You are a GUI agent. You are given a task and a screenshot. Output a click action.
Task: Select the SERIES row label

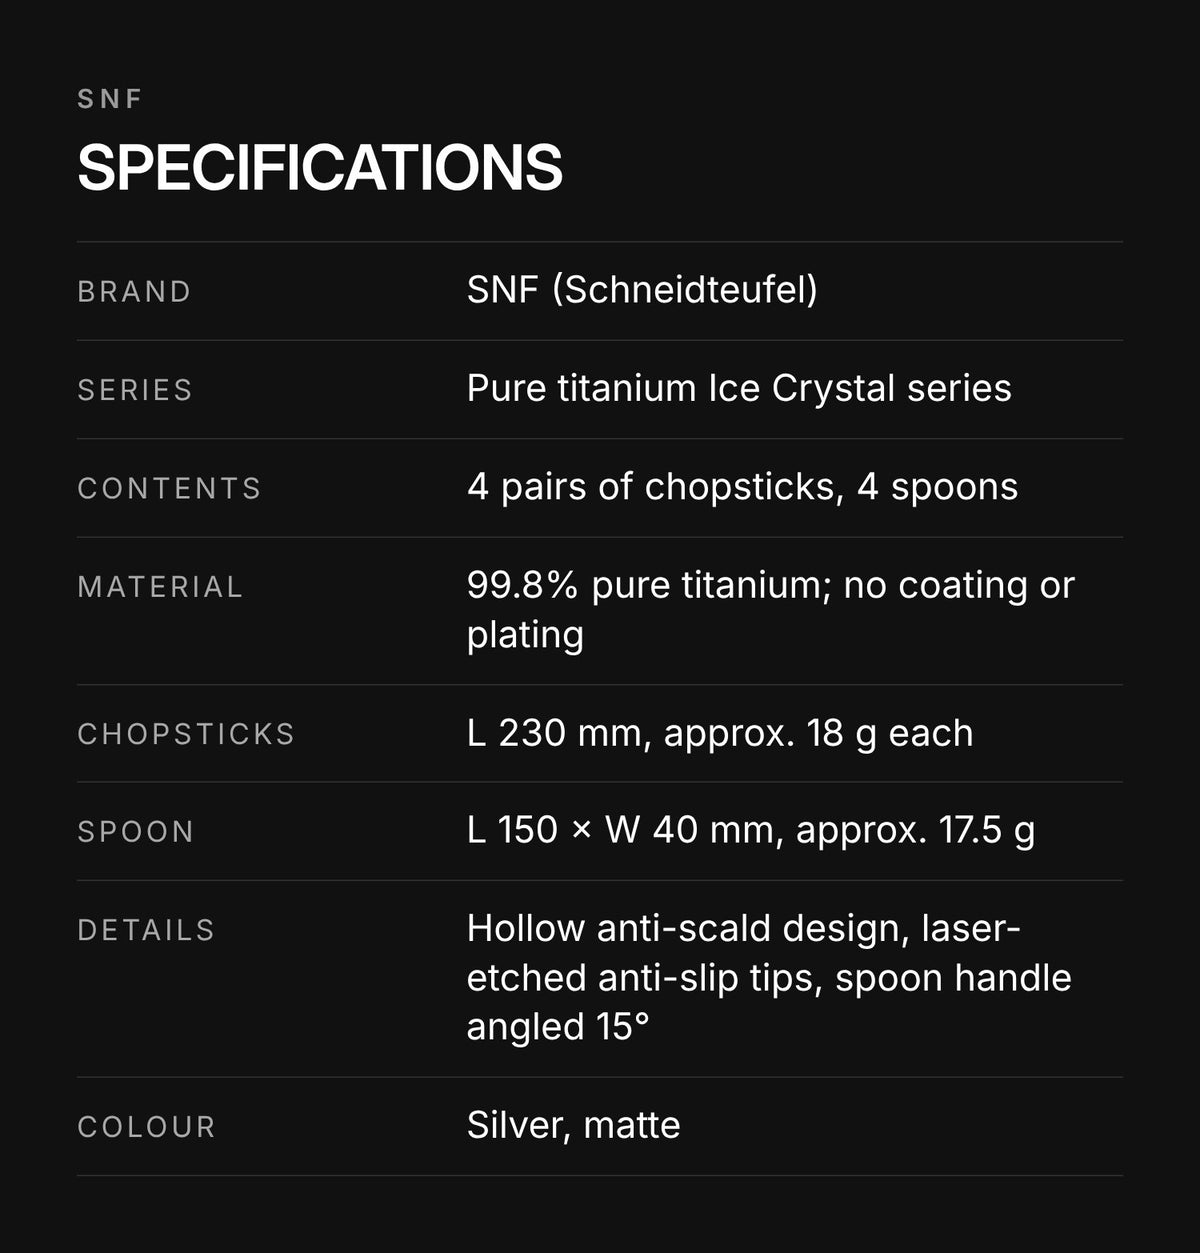tap(135, 389)
